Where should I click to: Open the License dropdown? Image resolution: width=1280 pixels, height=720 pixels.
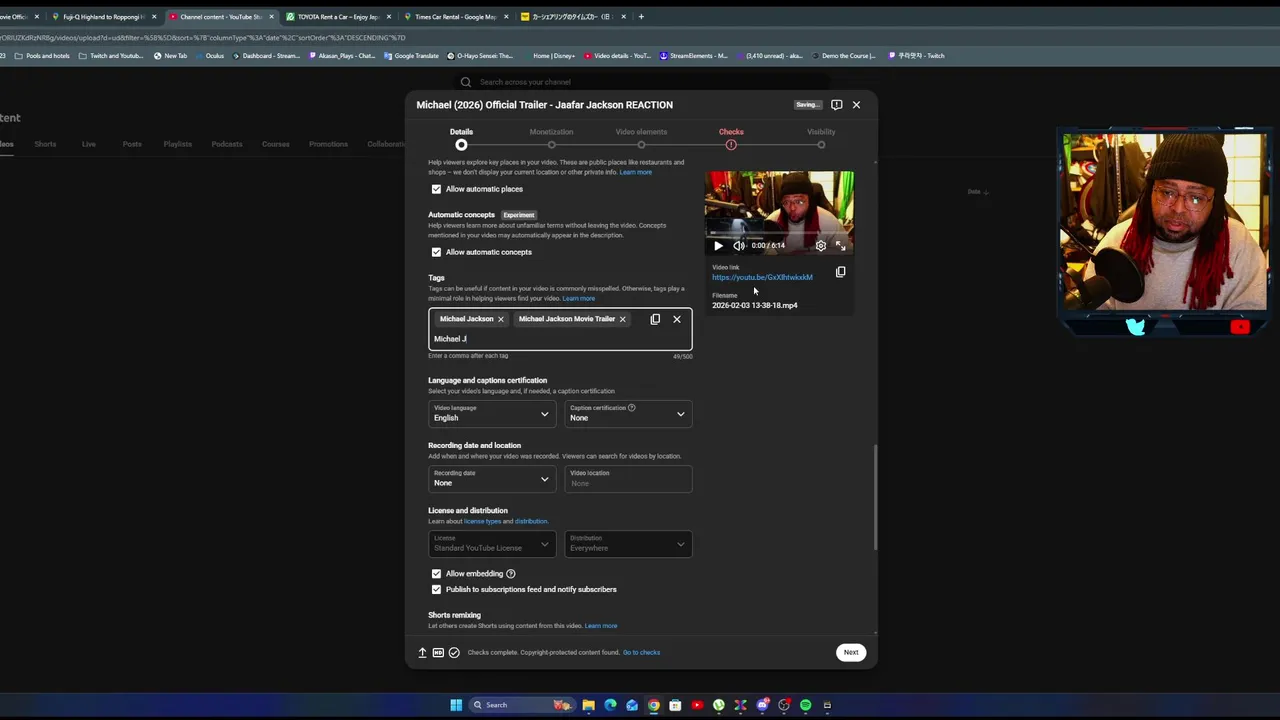(491, 544)
